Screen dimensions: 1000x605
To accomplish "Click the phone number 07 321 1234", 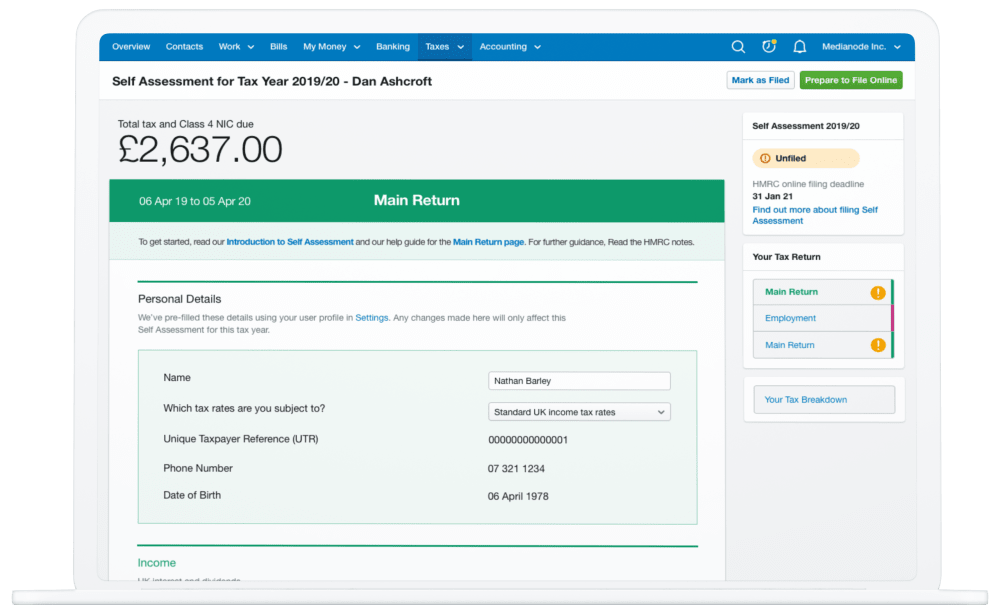I will pos(516,469).
